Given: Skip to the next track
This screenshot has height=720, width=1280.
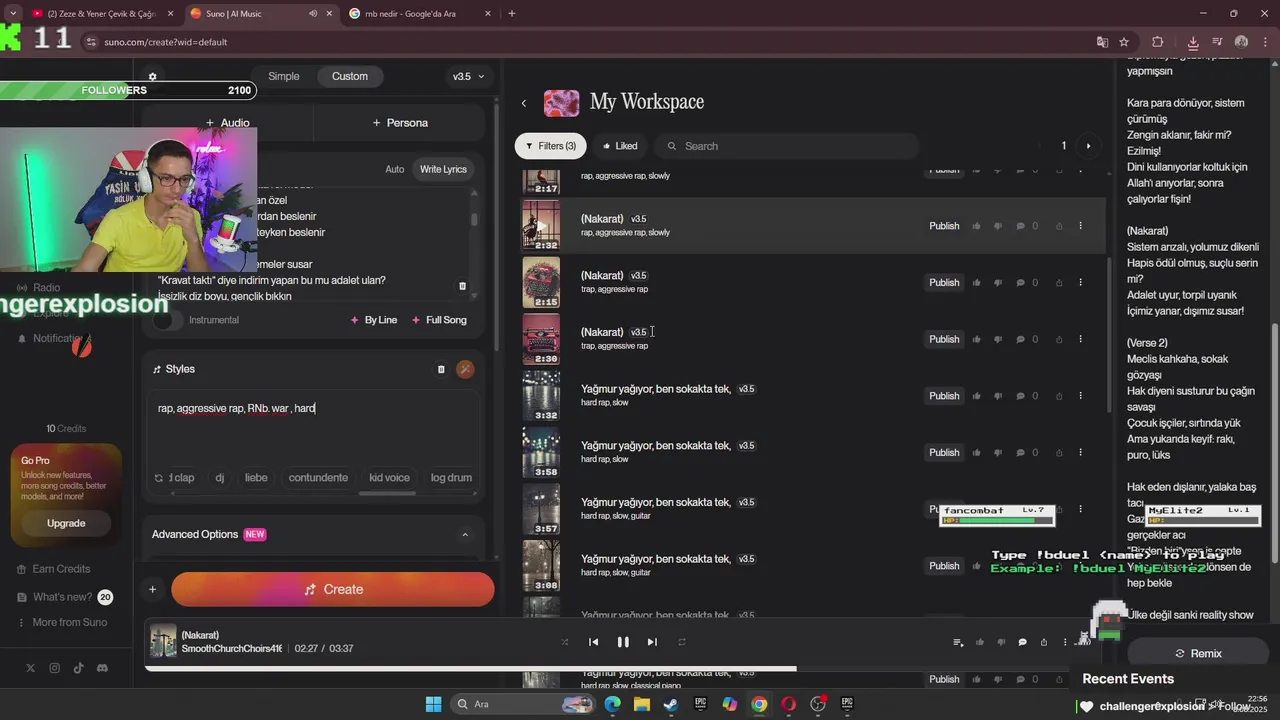Looking at the screenshot, I should [x=652, y=642].
